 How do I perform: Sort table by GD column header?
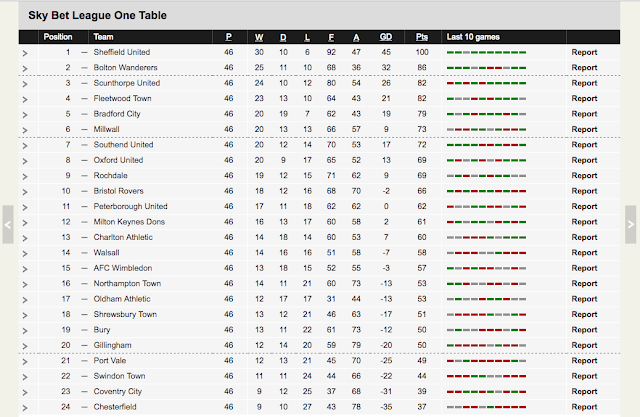(386, 37)
